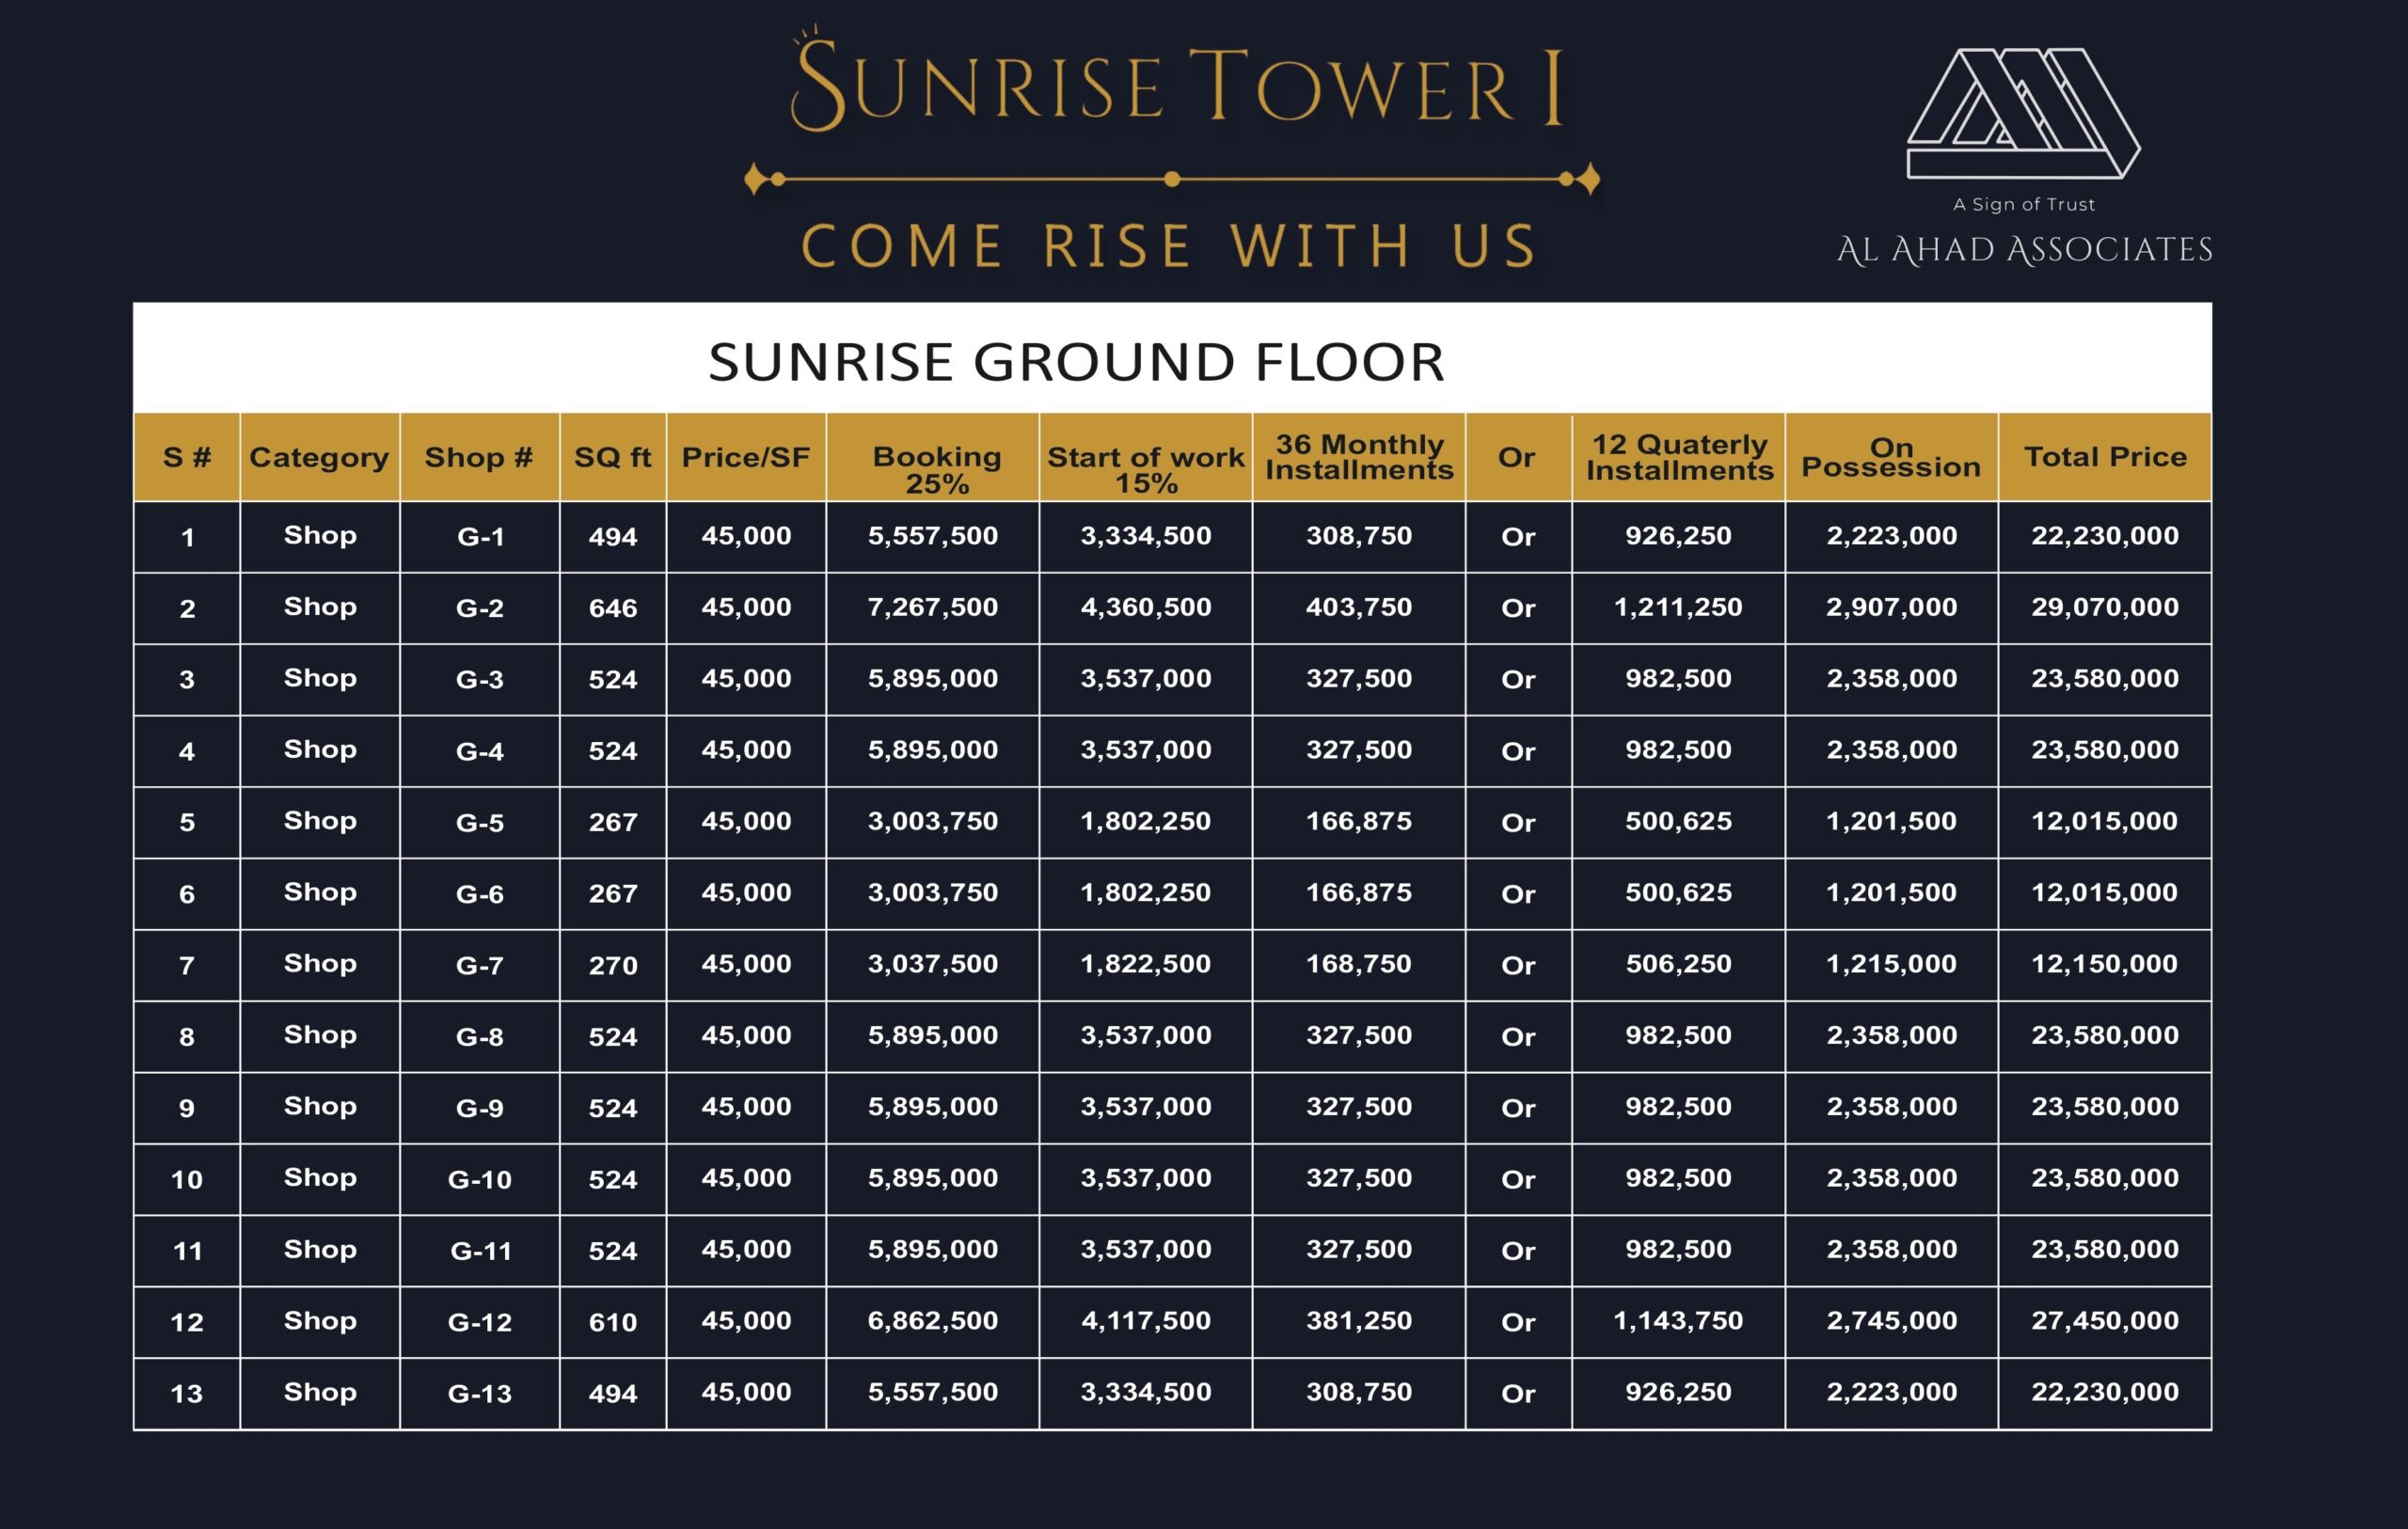Screen dimensions: 2408x1529
Task: Click monthly installment 403,750
Action: click(1359, 607)
